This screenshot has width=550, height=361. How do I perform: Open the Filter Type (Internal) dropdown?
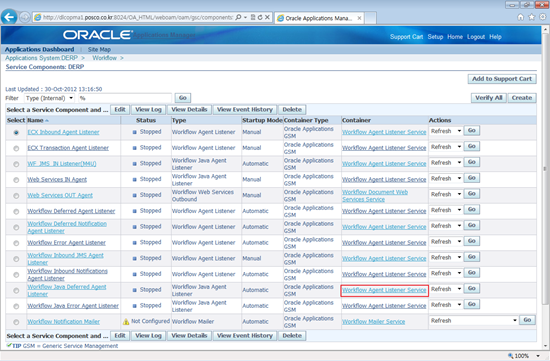point(49,98)
